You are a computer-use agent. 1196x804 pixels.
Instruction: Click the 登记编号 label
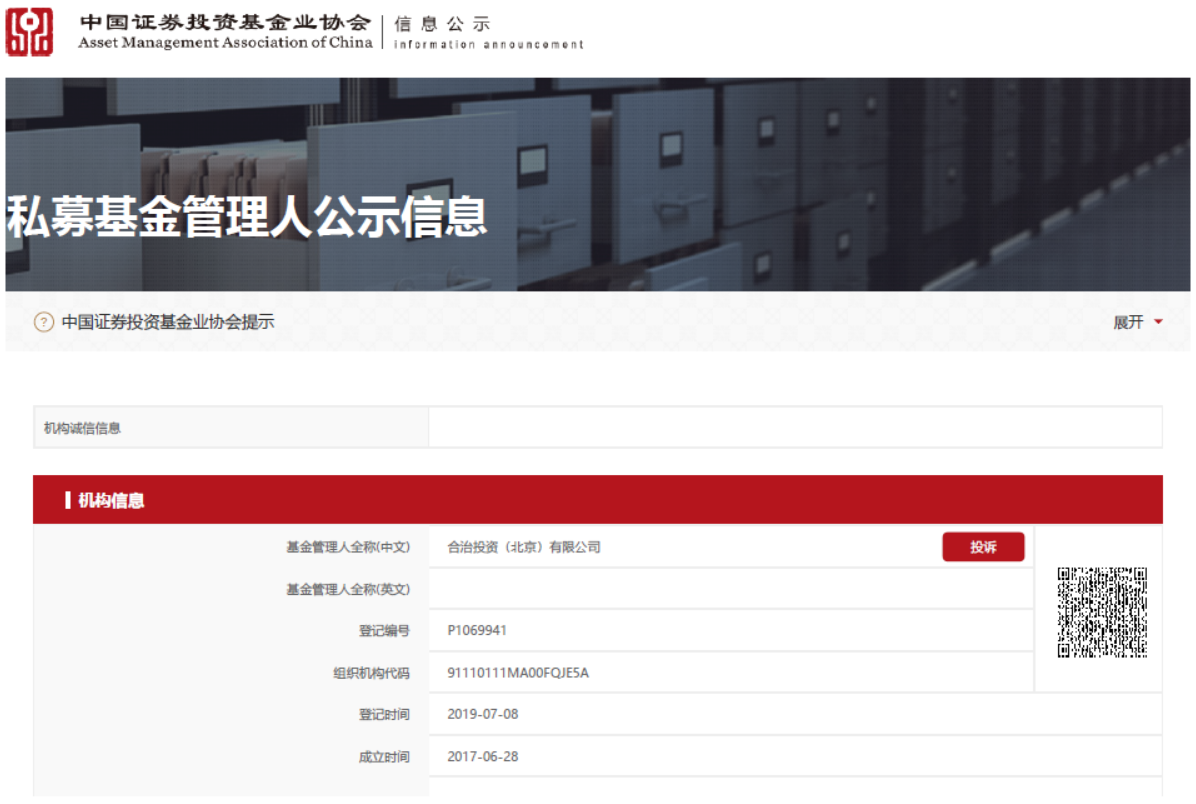[x=384, y=631]
